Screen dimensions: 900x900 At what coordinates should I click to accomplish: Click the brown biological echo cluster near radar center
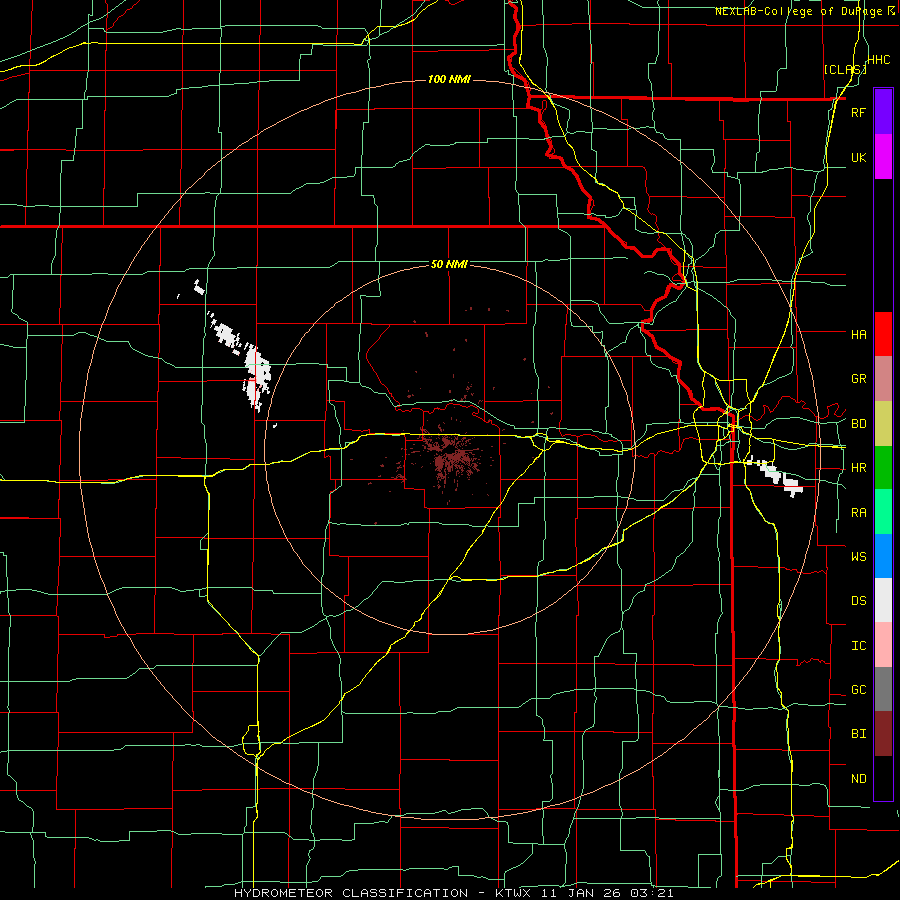tap(453, 455)
